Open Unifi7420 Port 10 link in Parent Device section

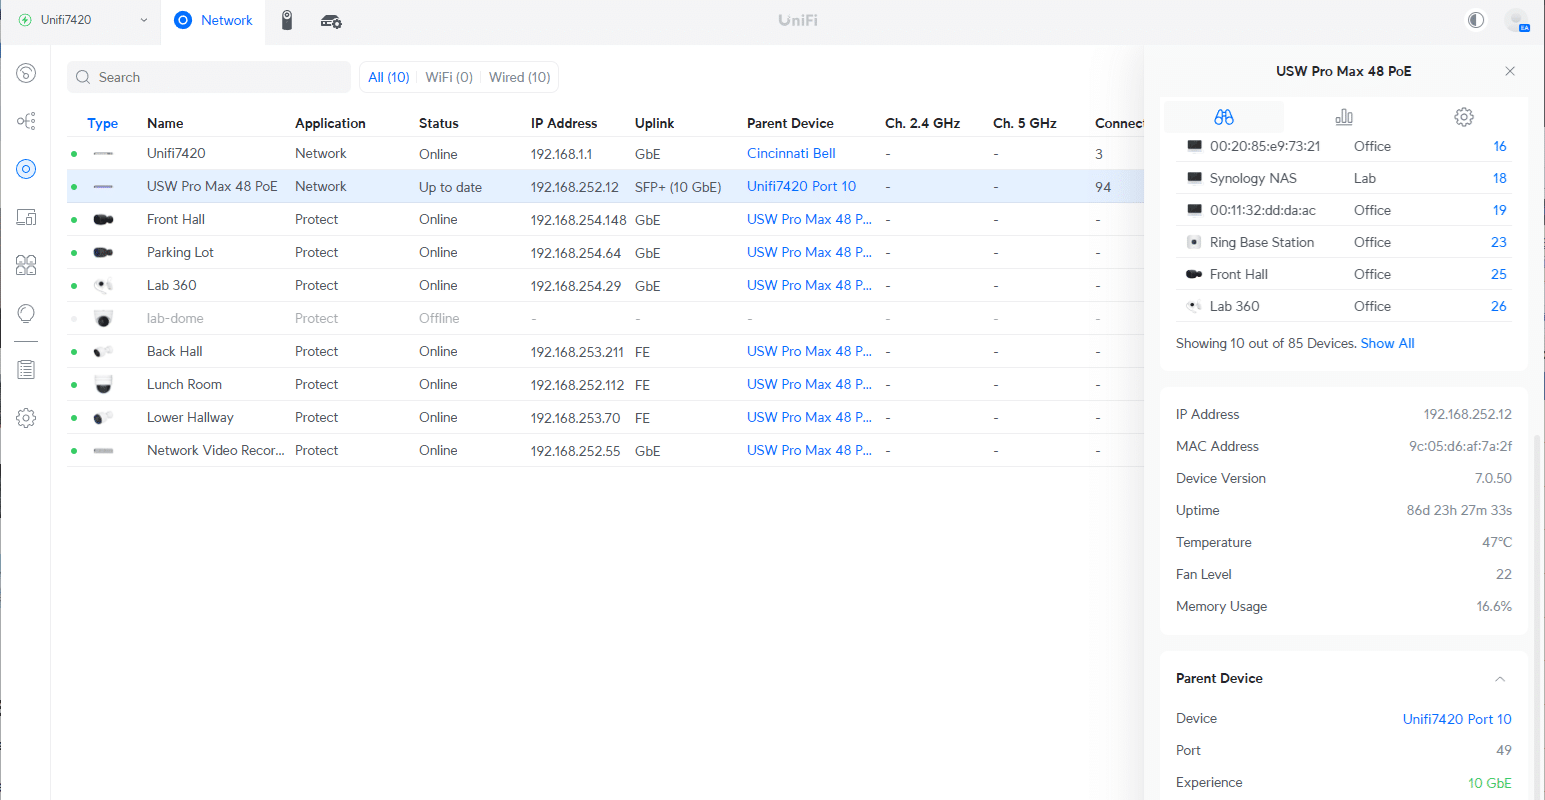[1457, 719]
